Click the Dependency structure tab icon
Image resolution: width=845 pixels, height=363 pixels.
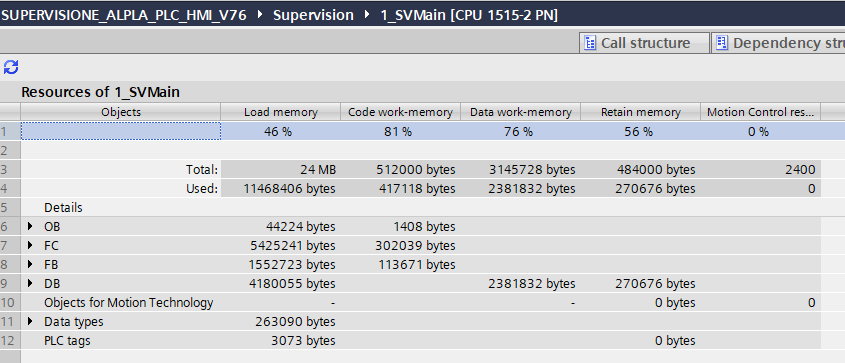[x=722, y=43]
